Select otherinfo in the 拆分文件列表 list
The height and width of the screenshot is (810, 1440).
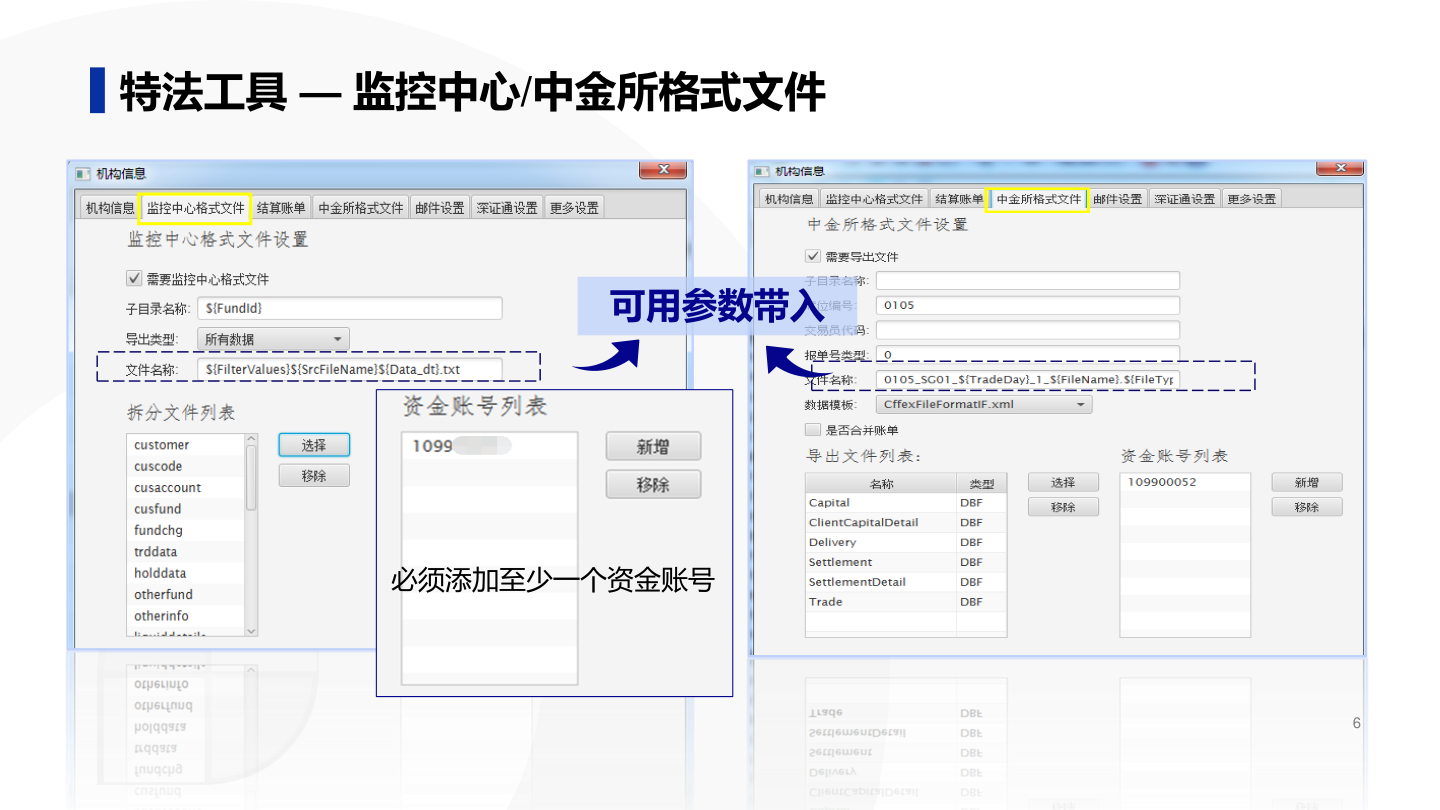[186, 616]
